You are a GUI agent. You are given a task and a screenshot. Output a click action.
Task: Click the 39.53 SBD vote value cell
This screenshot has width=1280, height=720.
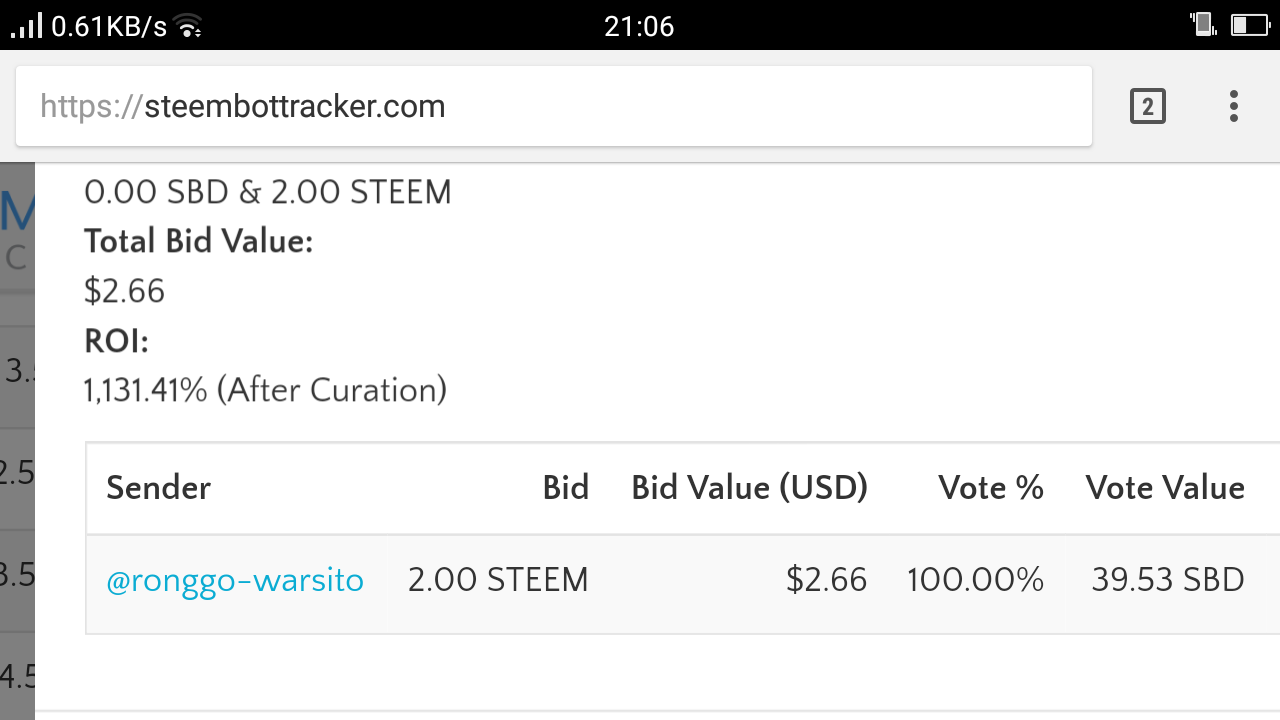point(1167,580)
